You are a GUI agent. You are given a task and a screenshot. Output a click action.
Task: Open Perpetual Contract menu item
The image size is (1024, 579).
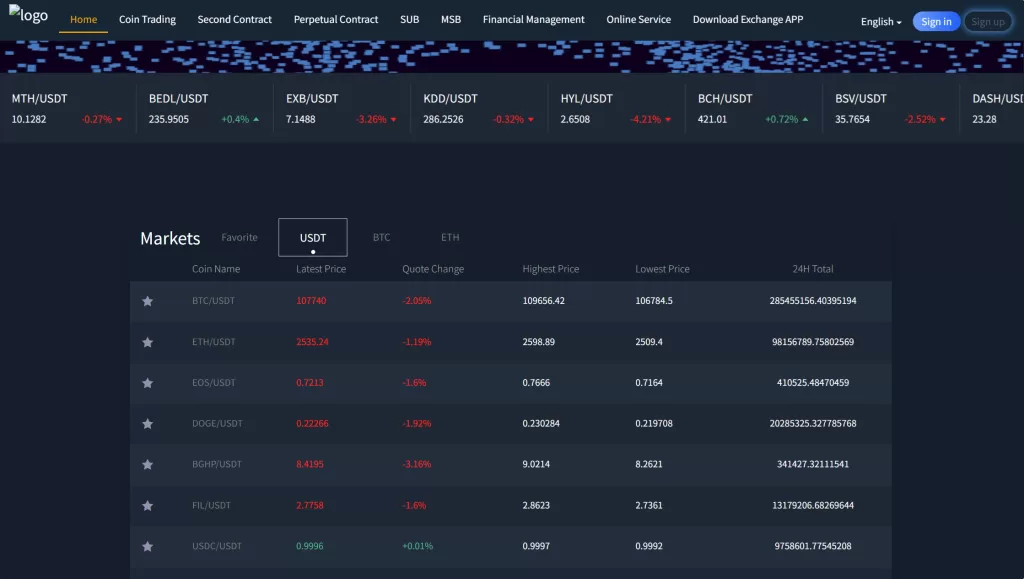coord(336,20)
